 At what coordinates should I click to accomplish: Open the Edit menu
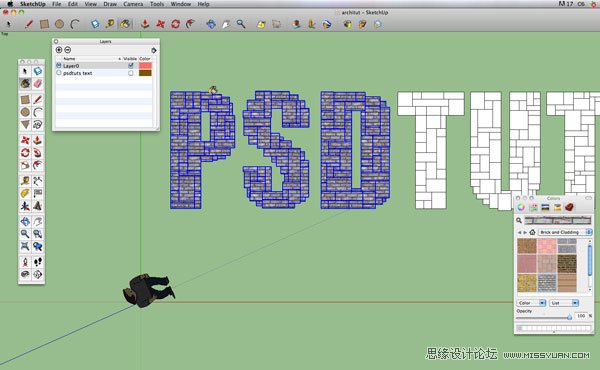(73, 4)
